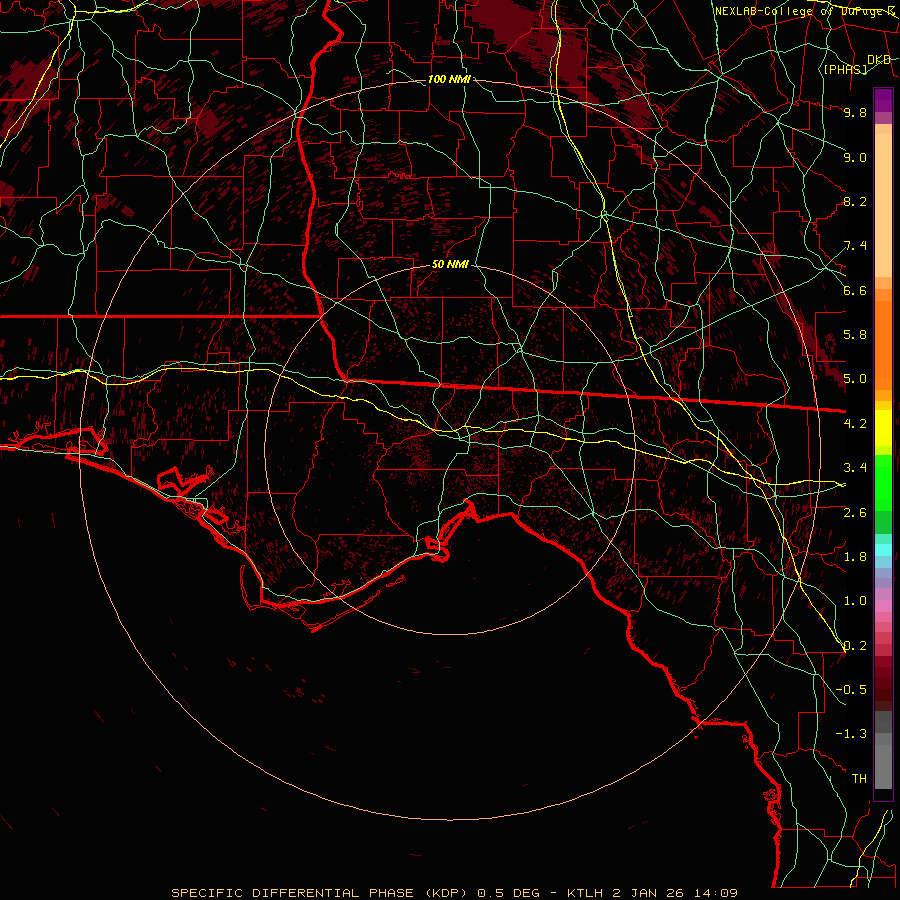
Task: Click the 8.2 value on the color scale
Action: coord(855,201)
